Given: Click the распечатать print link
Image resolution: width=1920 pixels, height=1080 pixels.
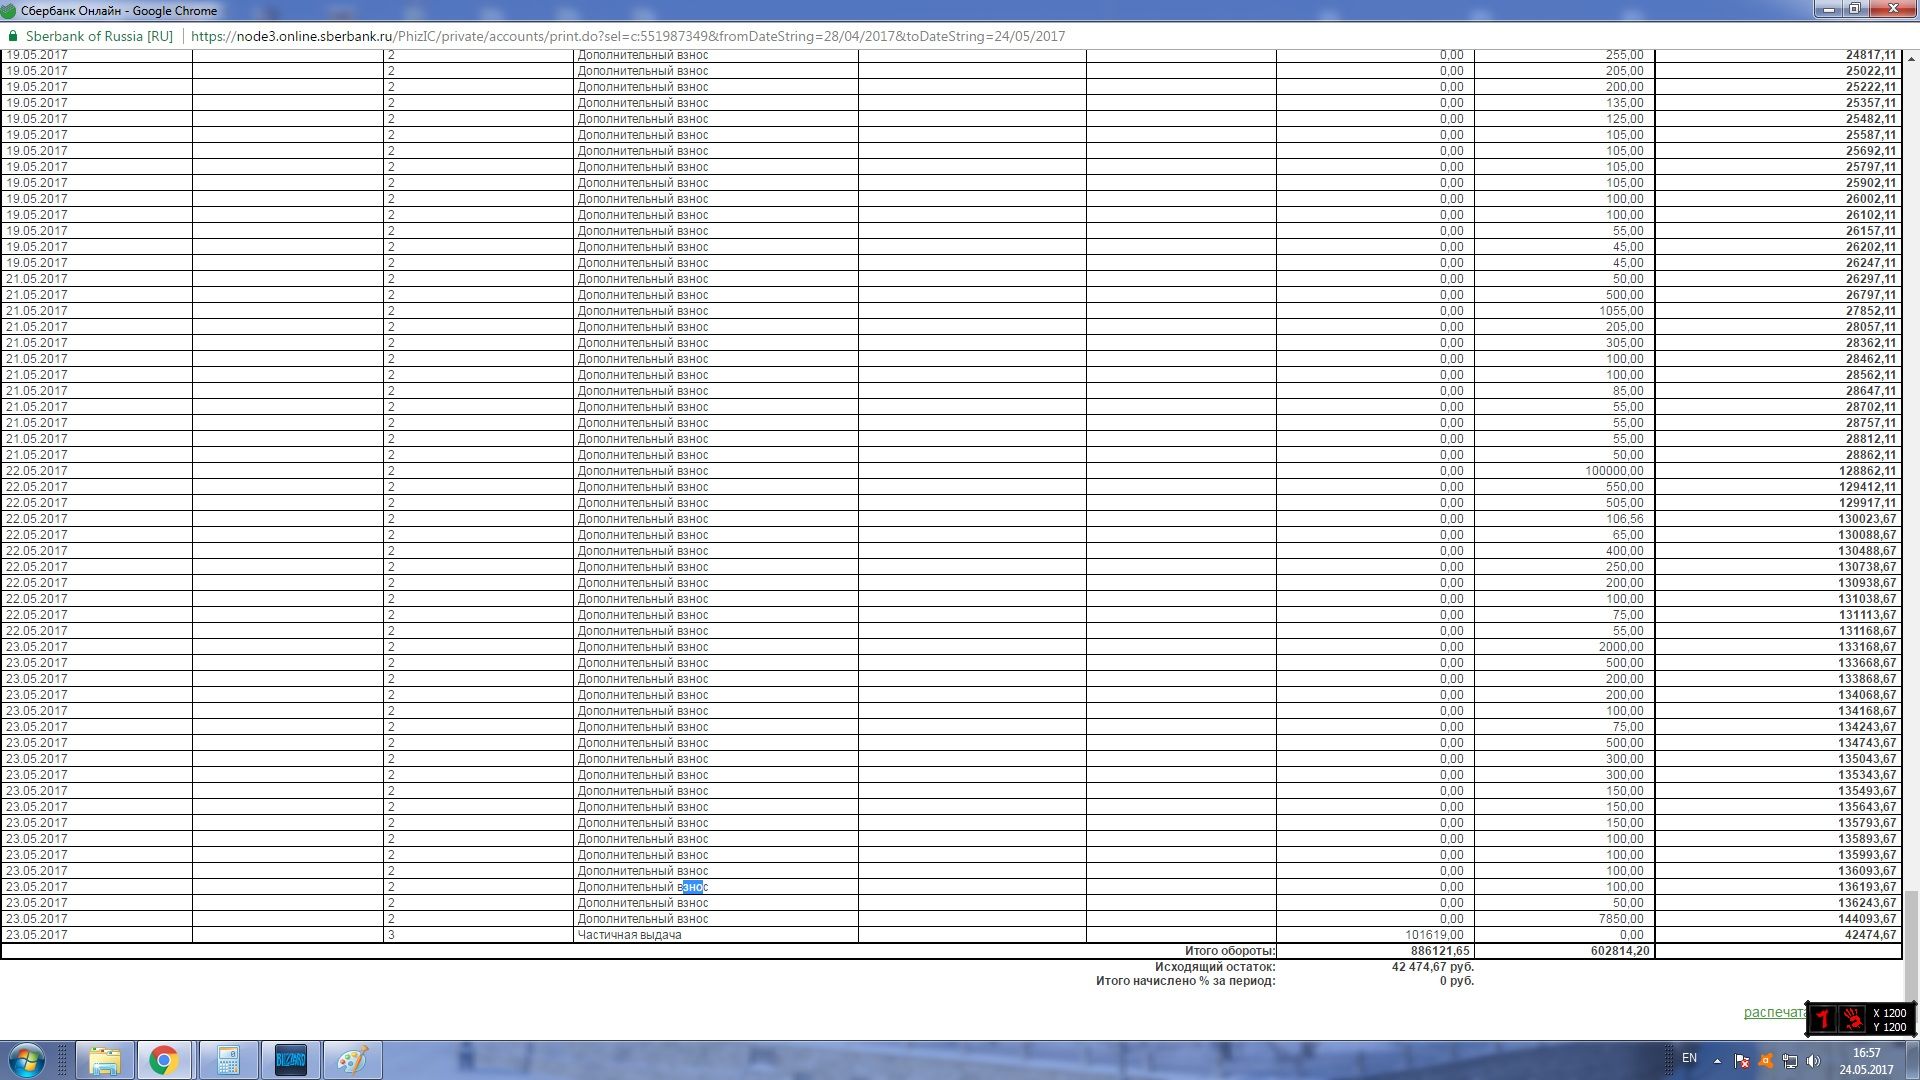Looking at the screenshot, I should [x=1773, y=1012].
